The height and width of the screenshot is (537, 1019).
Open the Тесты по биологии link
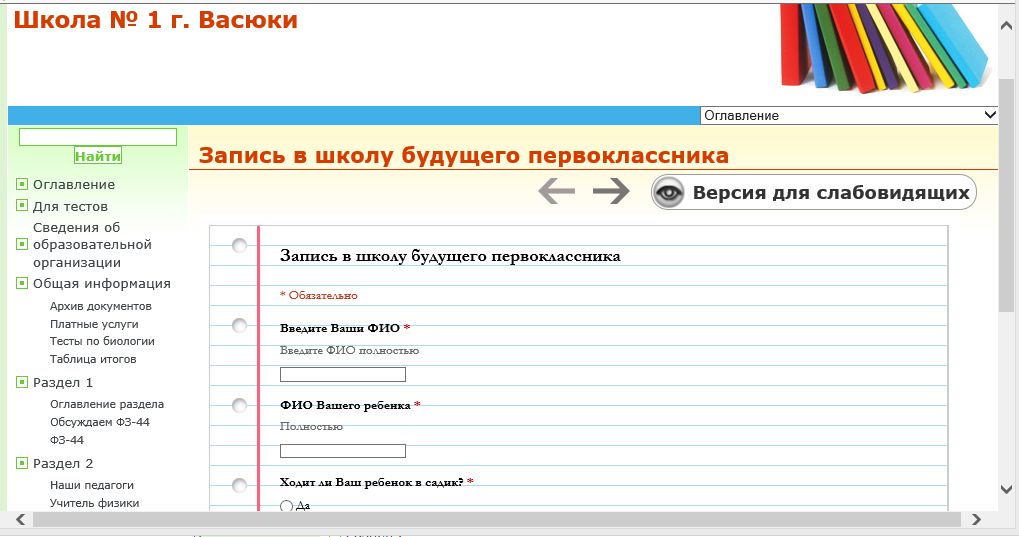(102, 341)
